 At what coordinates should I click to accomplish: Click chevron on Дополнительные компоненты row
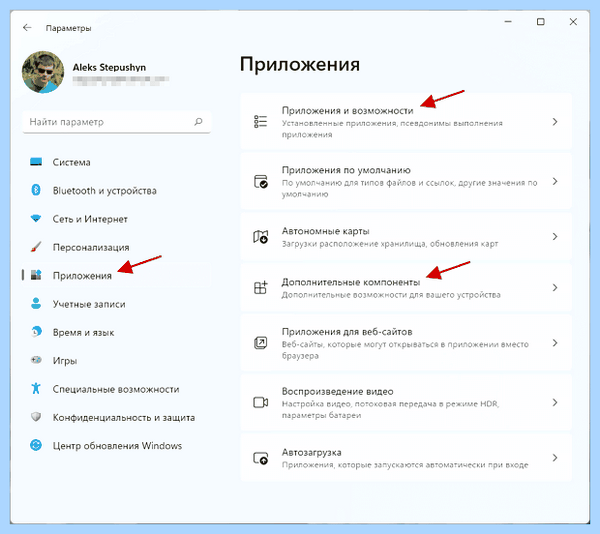tap(555, 288)
